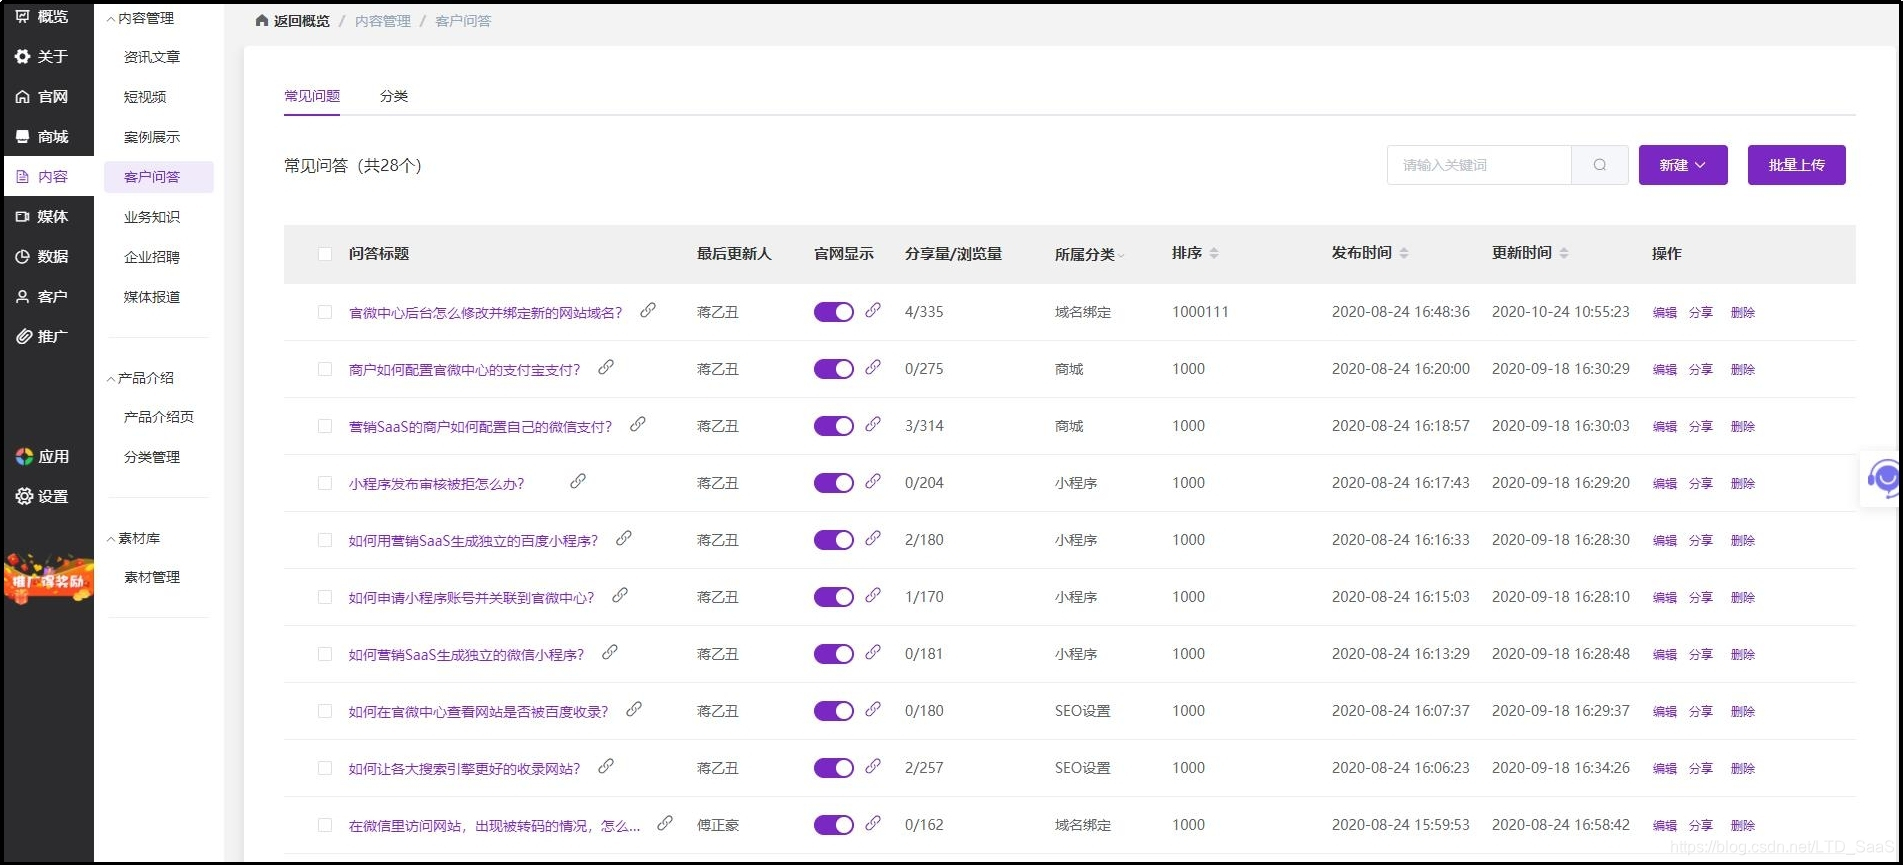
Task: Click 内容管理 in the breadcrumb
Action: pyautogui.click(x=383, y=20)
